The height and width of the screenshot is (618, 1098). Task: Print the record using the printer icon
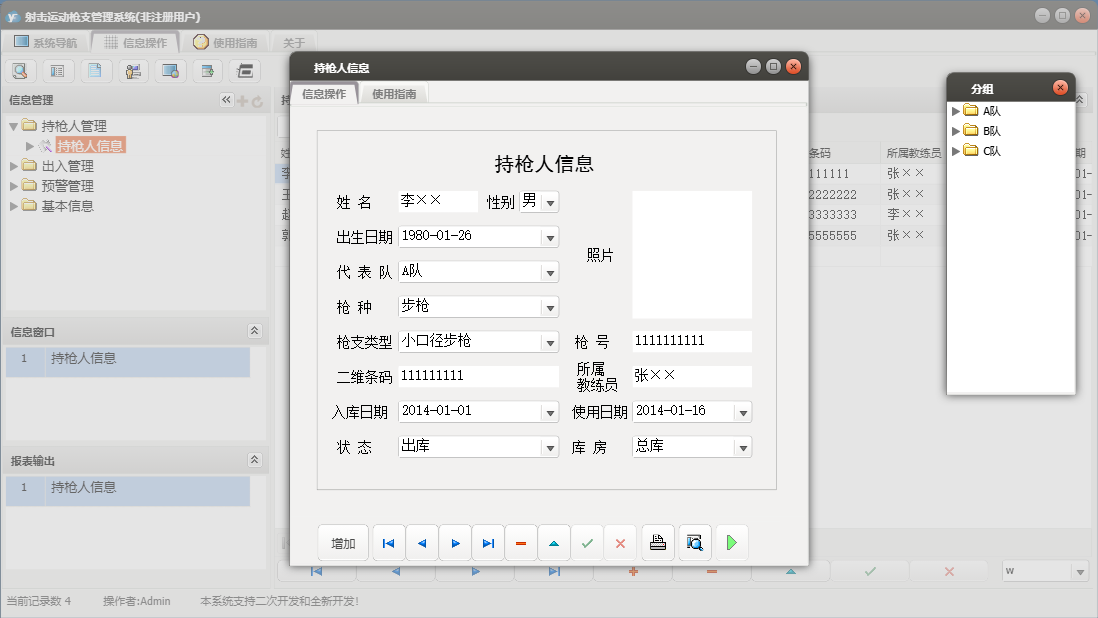657,542
